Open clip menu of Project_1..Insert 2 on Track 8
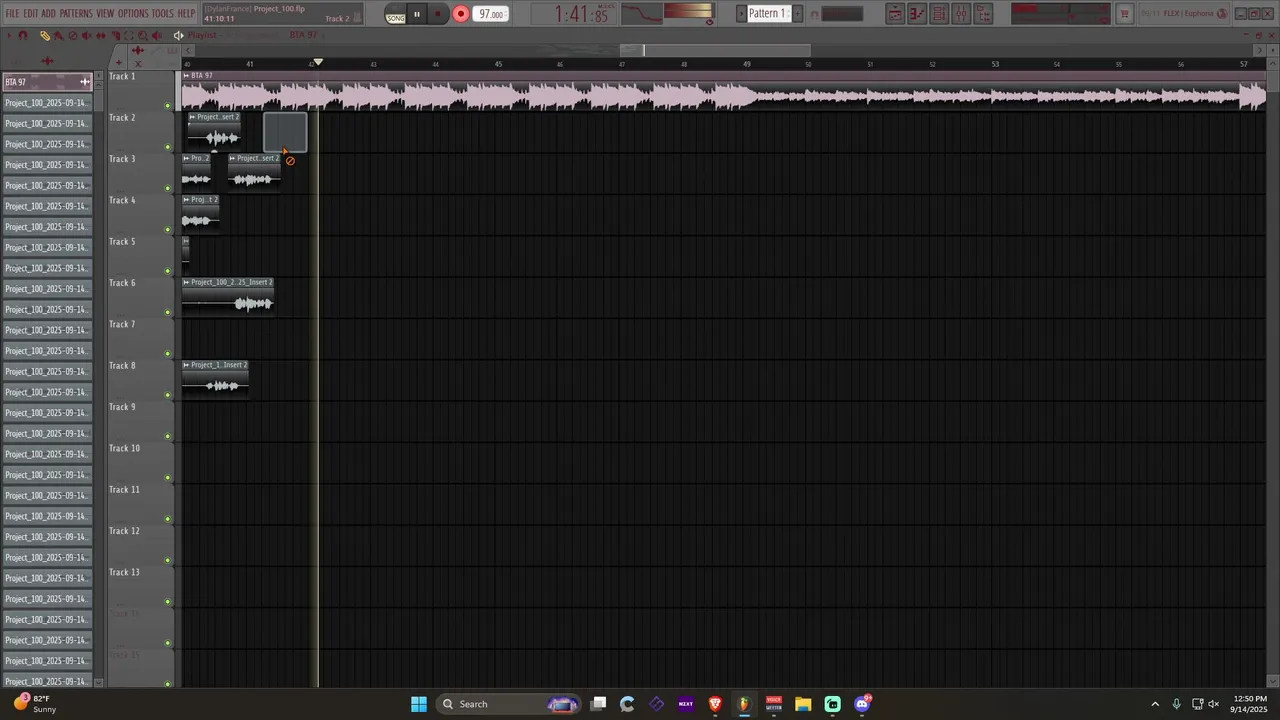This screenshot has height=720, width=1280. (186, 365)
